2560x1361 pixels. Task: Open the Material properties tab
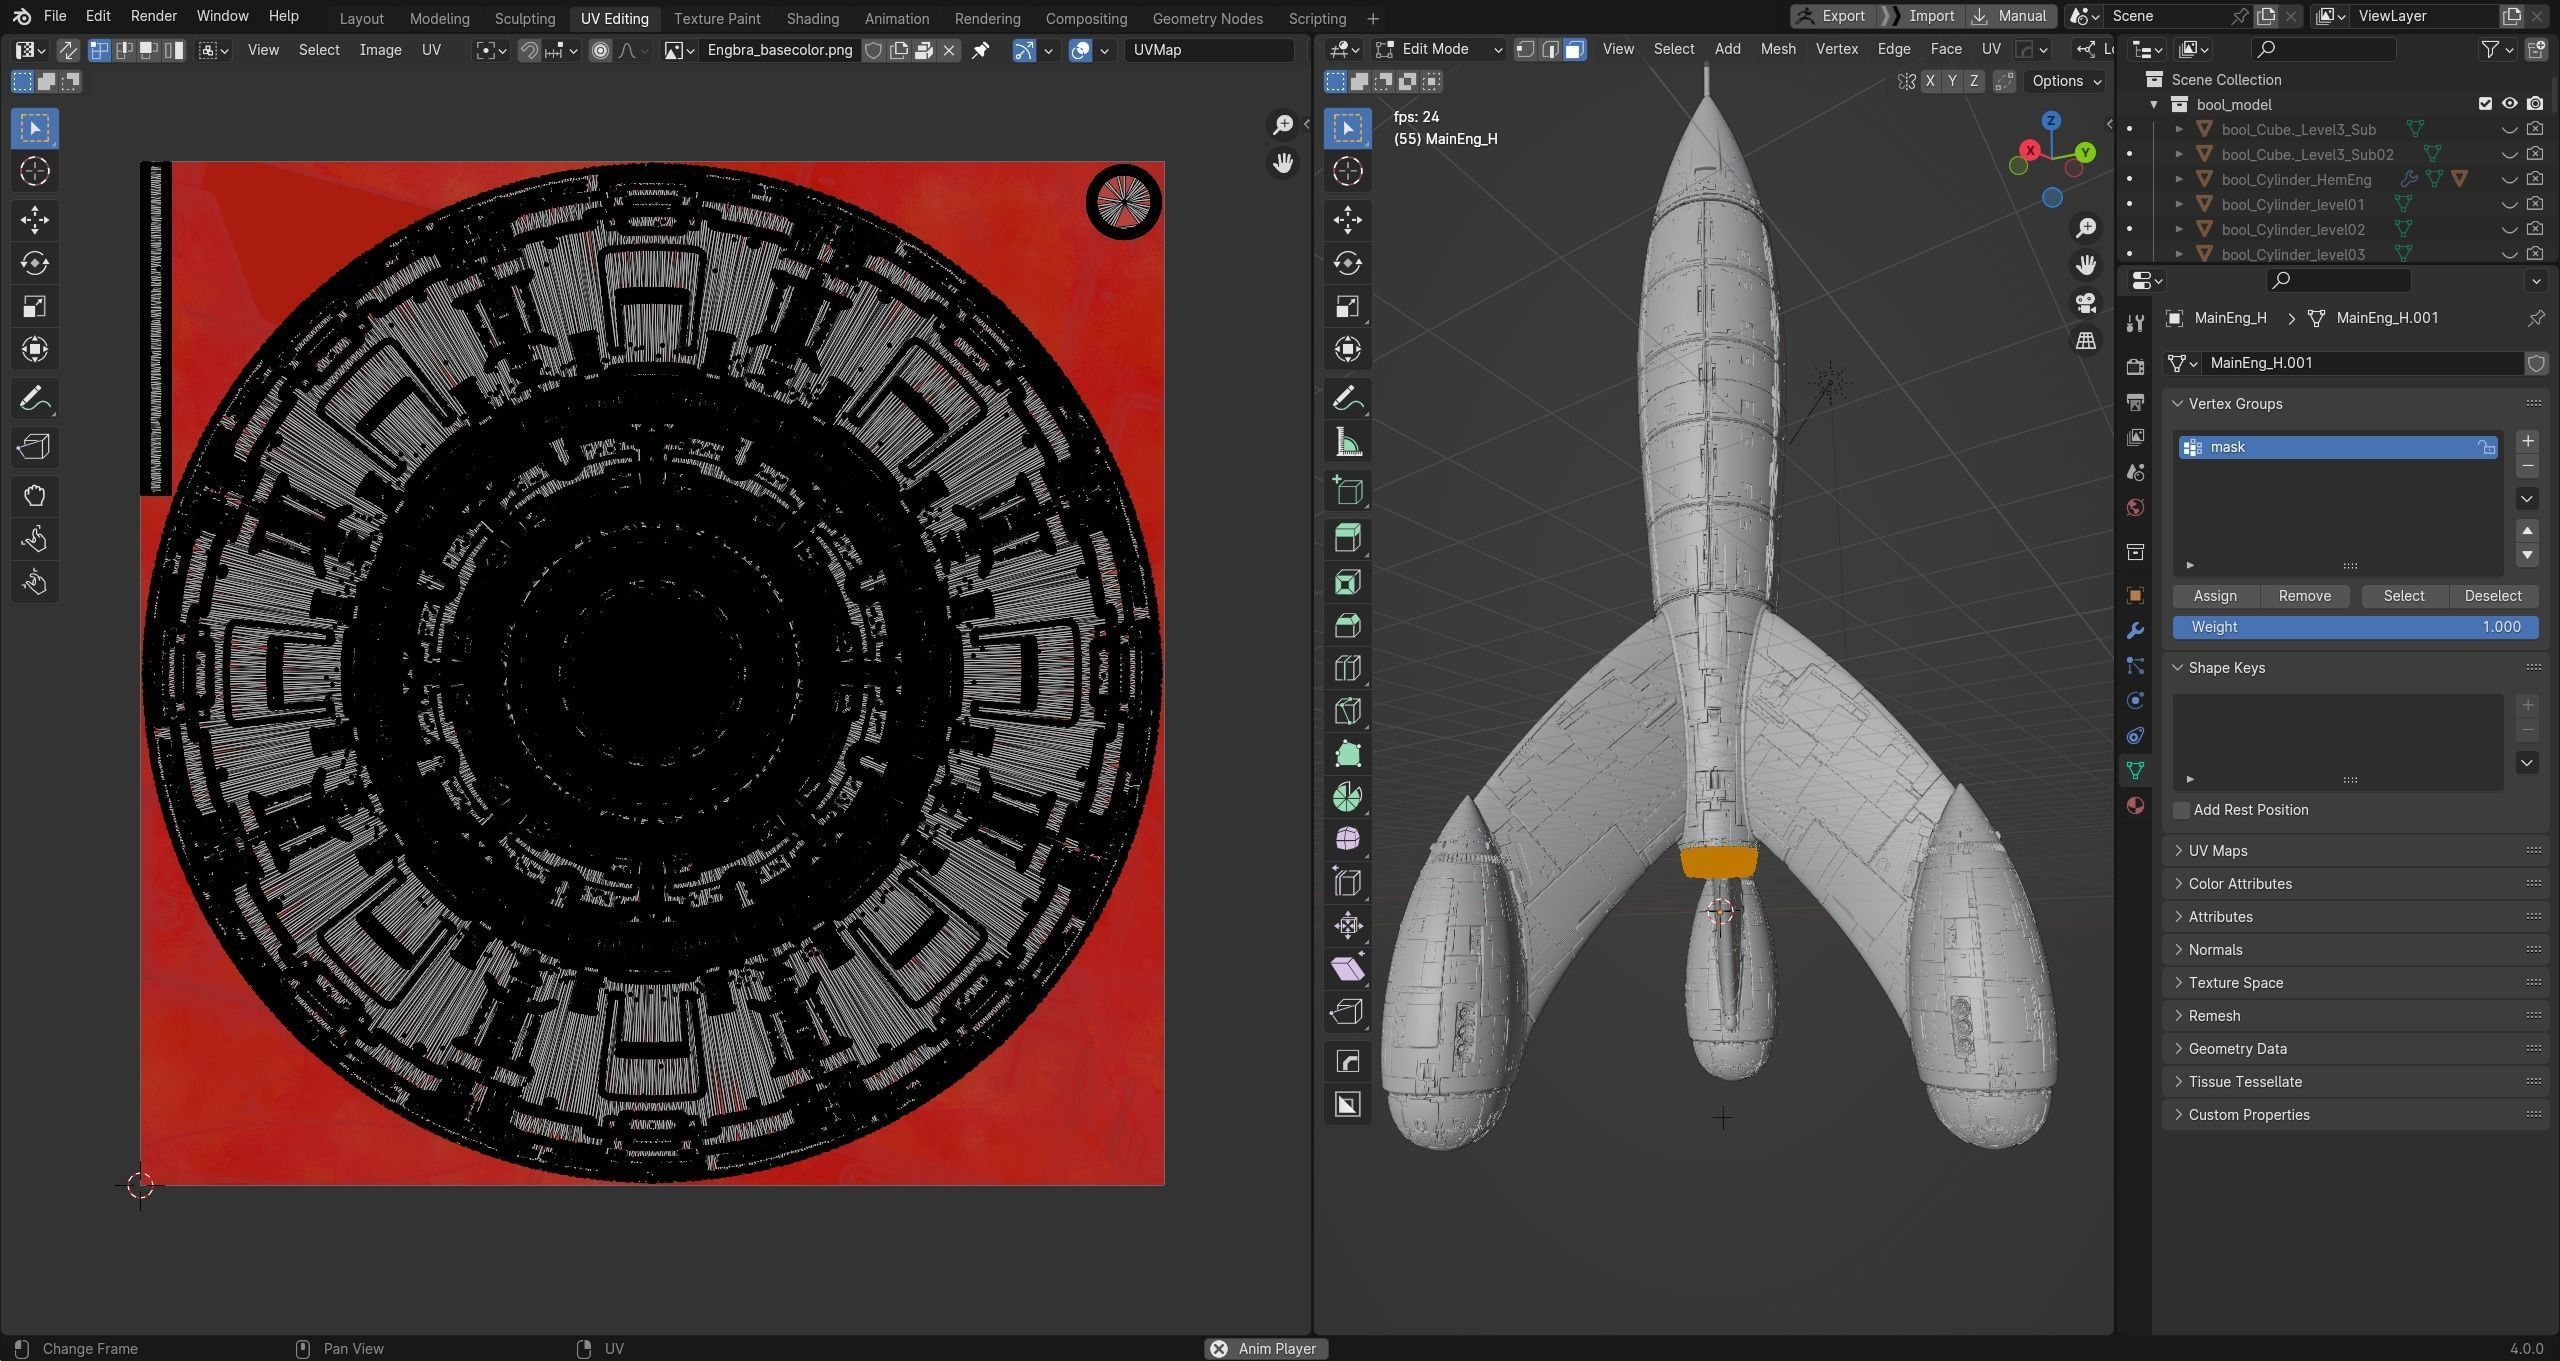(x=2135, y=805)
